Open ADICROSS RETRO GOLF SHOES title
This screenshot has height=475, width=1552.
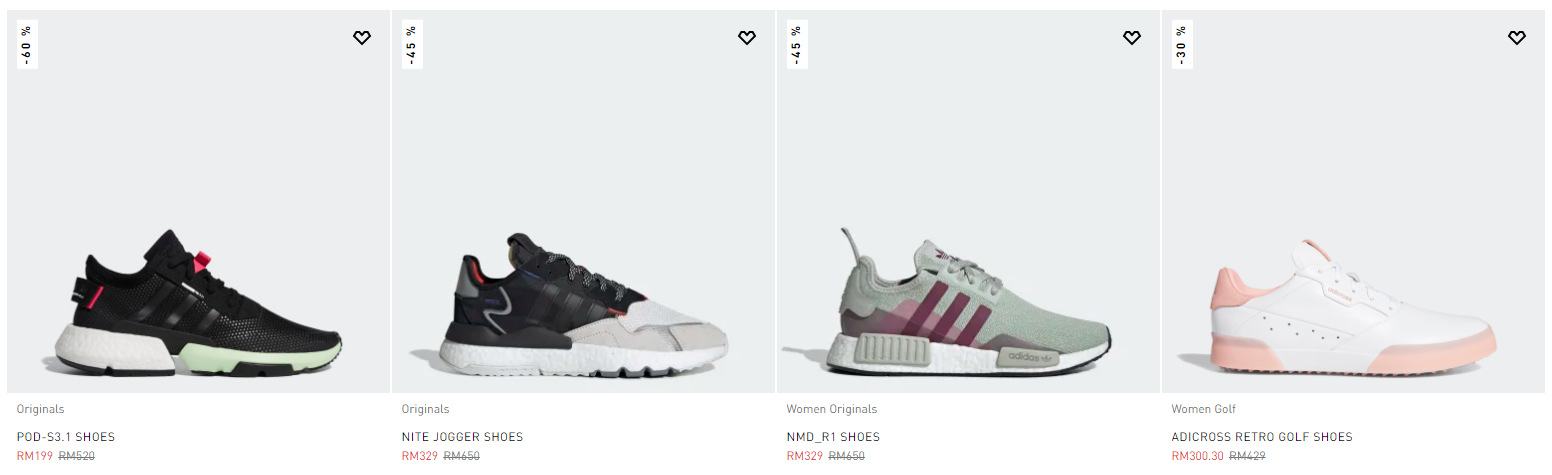tap(1262, 437)
